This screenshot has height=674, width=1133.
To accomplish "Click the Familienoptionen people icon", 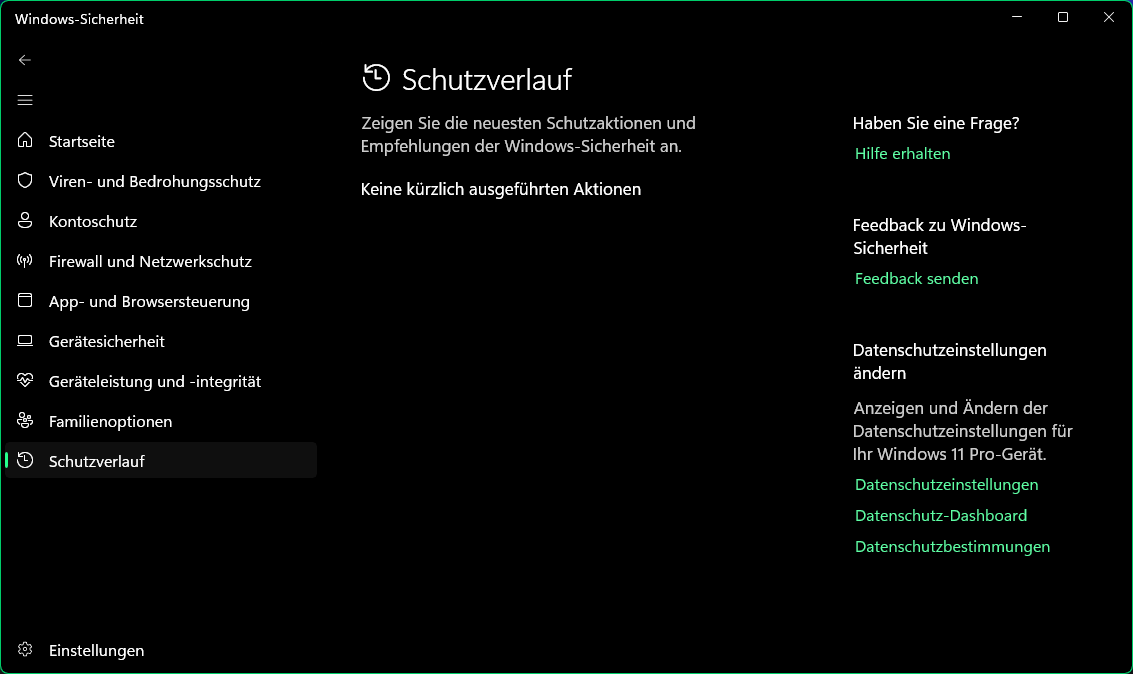I will (x=25, y=420).
